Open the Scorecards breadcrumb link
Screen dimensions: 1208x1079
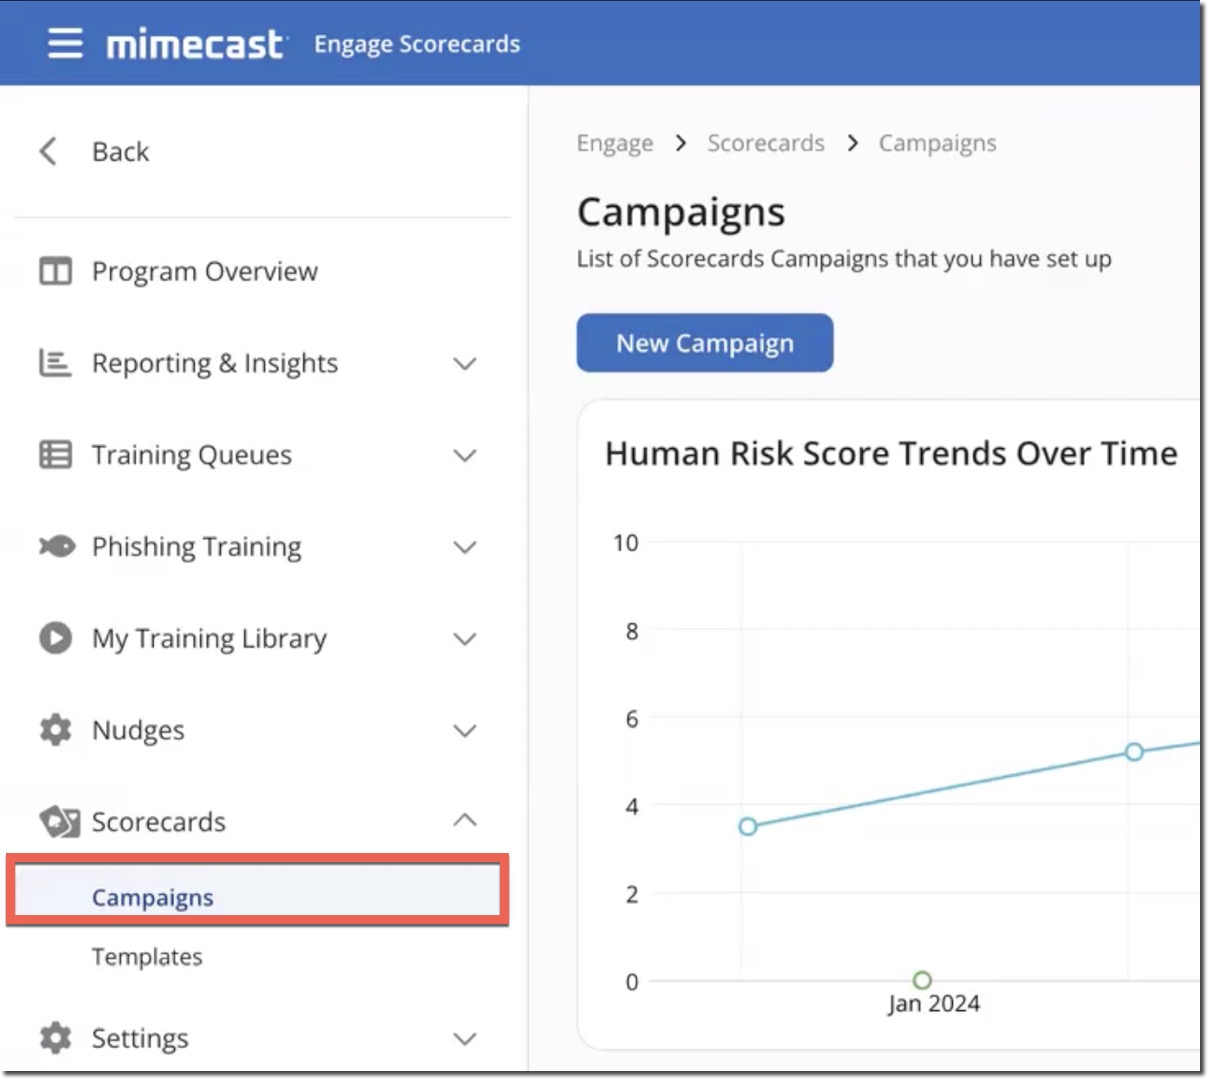click(x=765, y=143)
